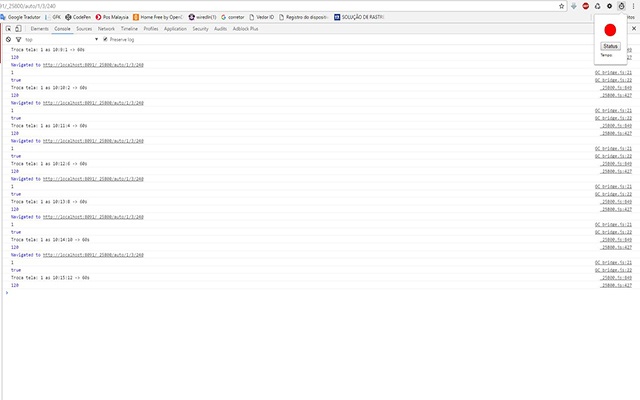The width and height of the screenshot is (640, 400).
Task: Click the recycle-arrows extension icon
Action: point(598,6)
